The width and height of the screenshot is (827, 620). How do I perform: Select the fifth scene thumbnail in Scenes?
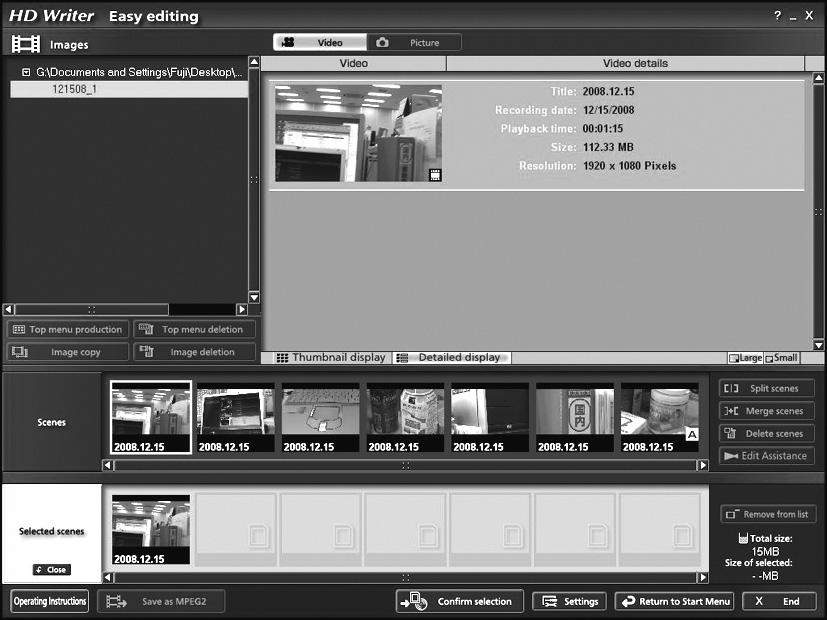click(x=490, y=417)
